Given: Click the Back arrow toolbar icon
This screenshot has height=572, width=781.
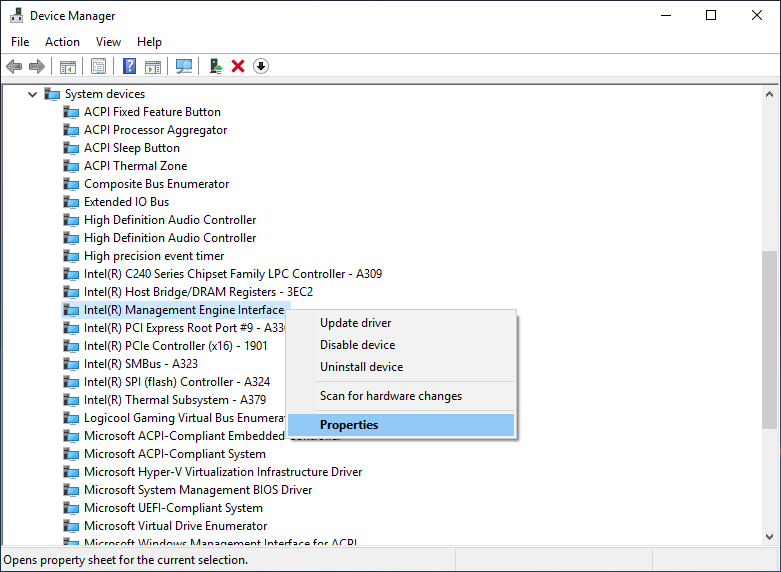Looking at the screenshot, I should pos(14,66).
